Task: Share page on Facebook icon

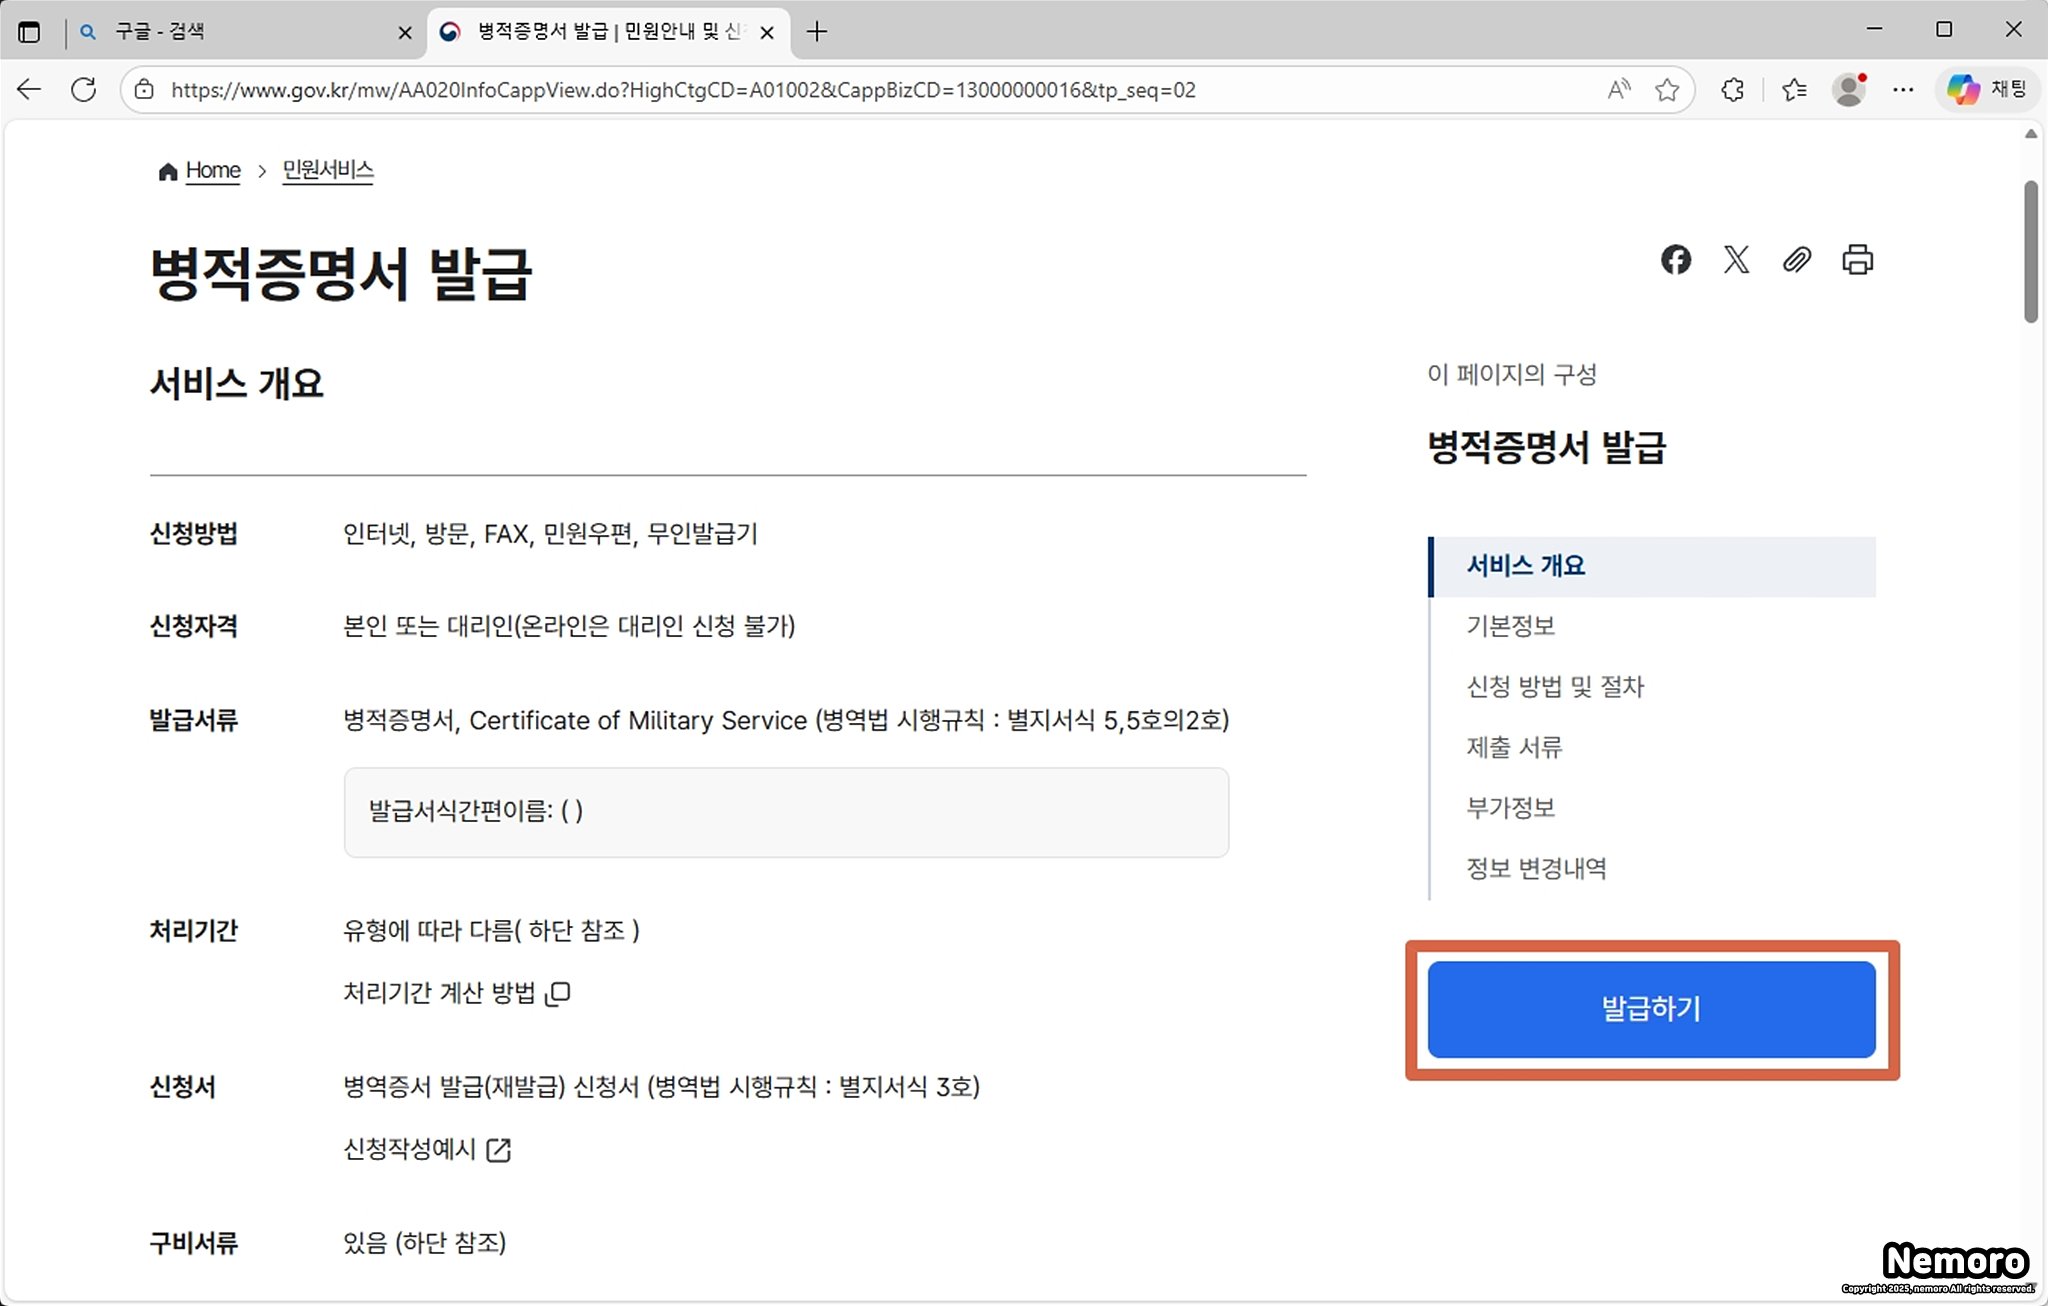Action: [1676, 260]
